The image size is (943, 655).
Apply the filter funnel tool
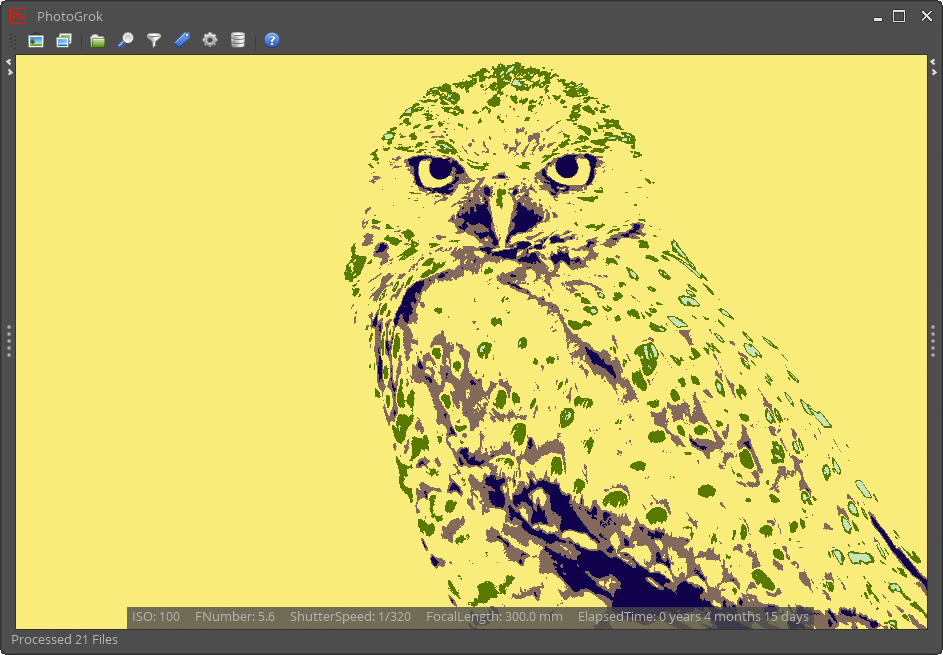pyautogui.click(x=152, y=40)
